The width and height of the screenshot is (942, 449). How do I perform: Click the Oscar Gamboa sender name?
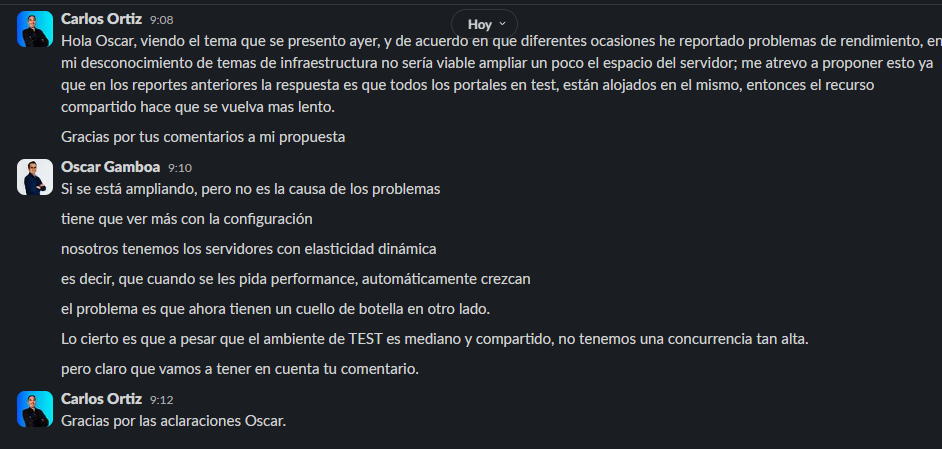[x=110, y=167]
